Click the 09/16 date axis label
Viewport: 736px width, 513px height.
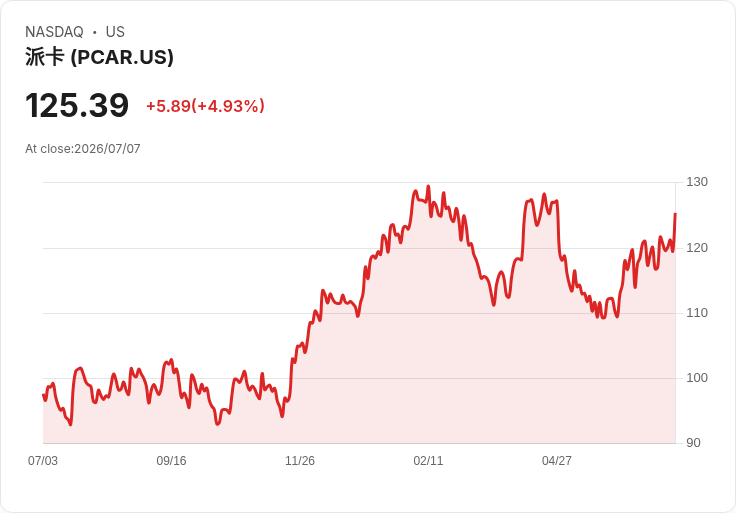point(171,461)
